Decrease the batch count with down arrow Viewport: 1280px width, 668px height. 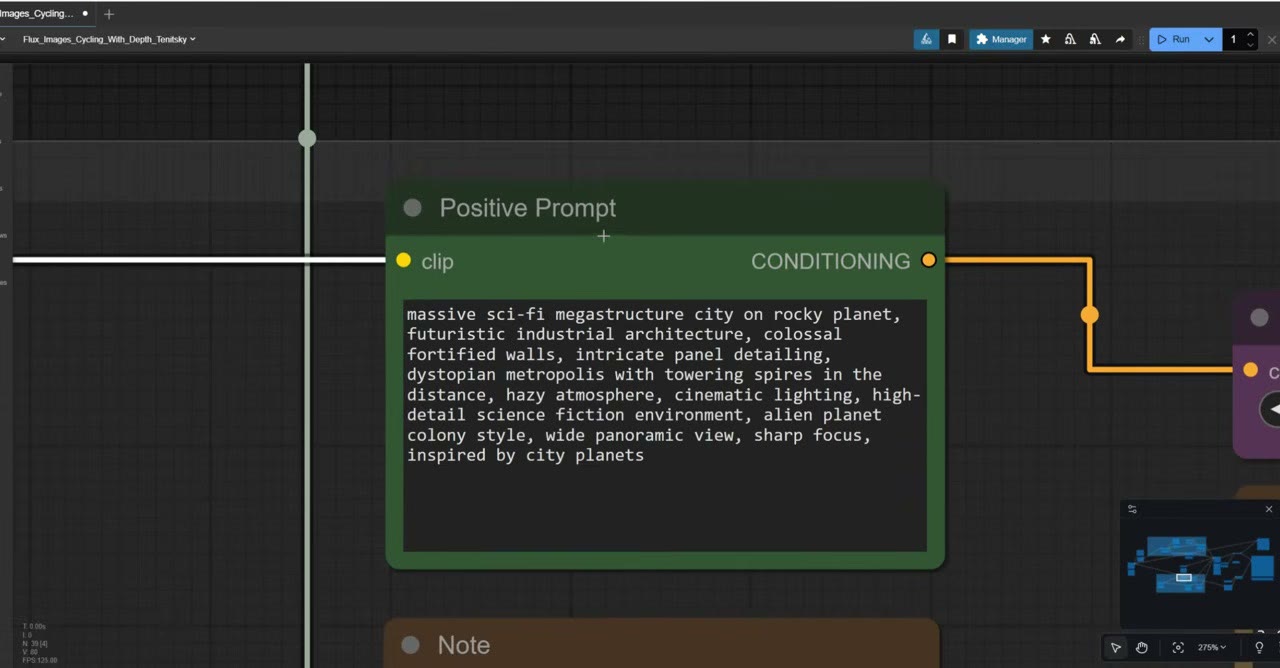point(1250,45)
